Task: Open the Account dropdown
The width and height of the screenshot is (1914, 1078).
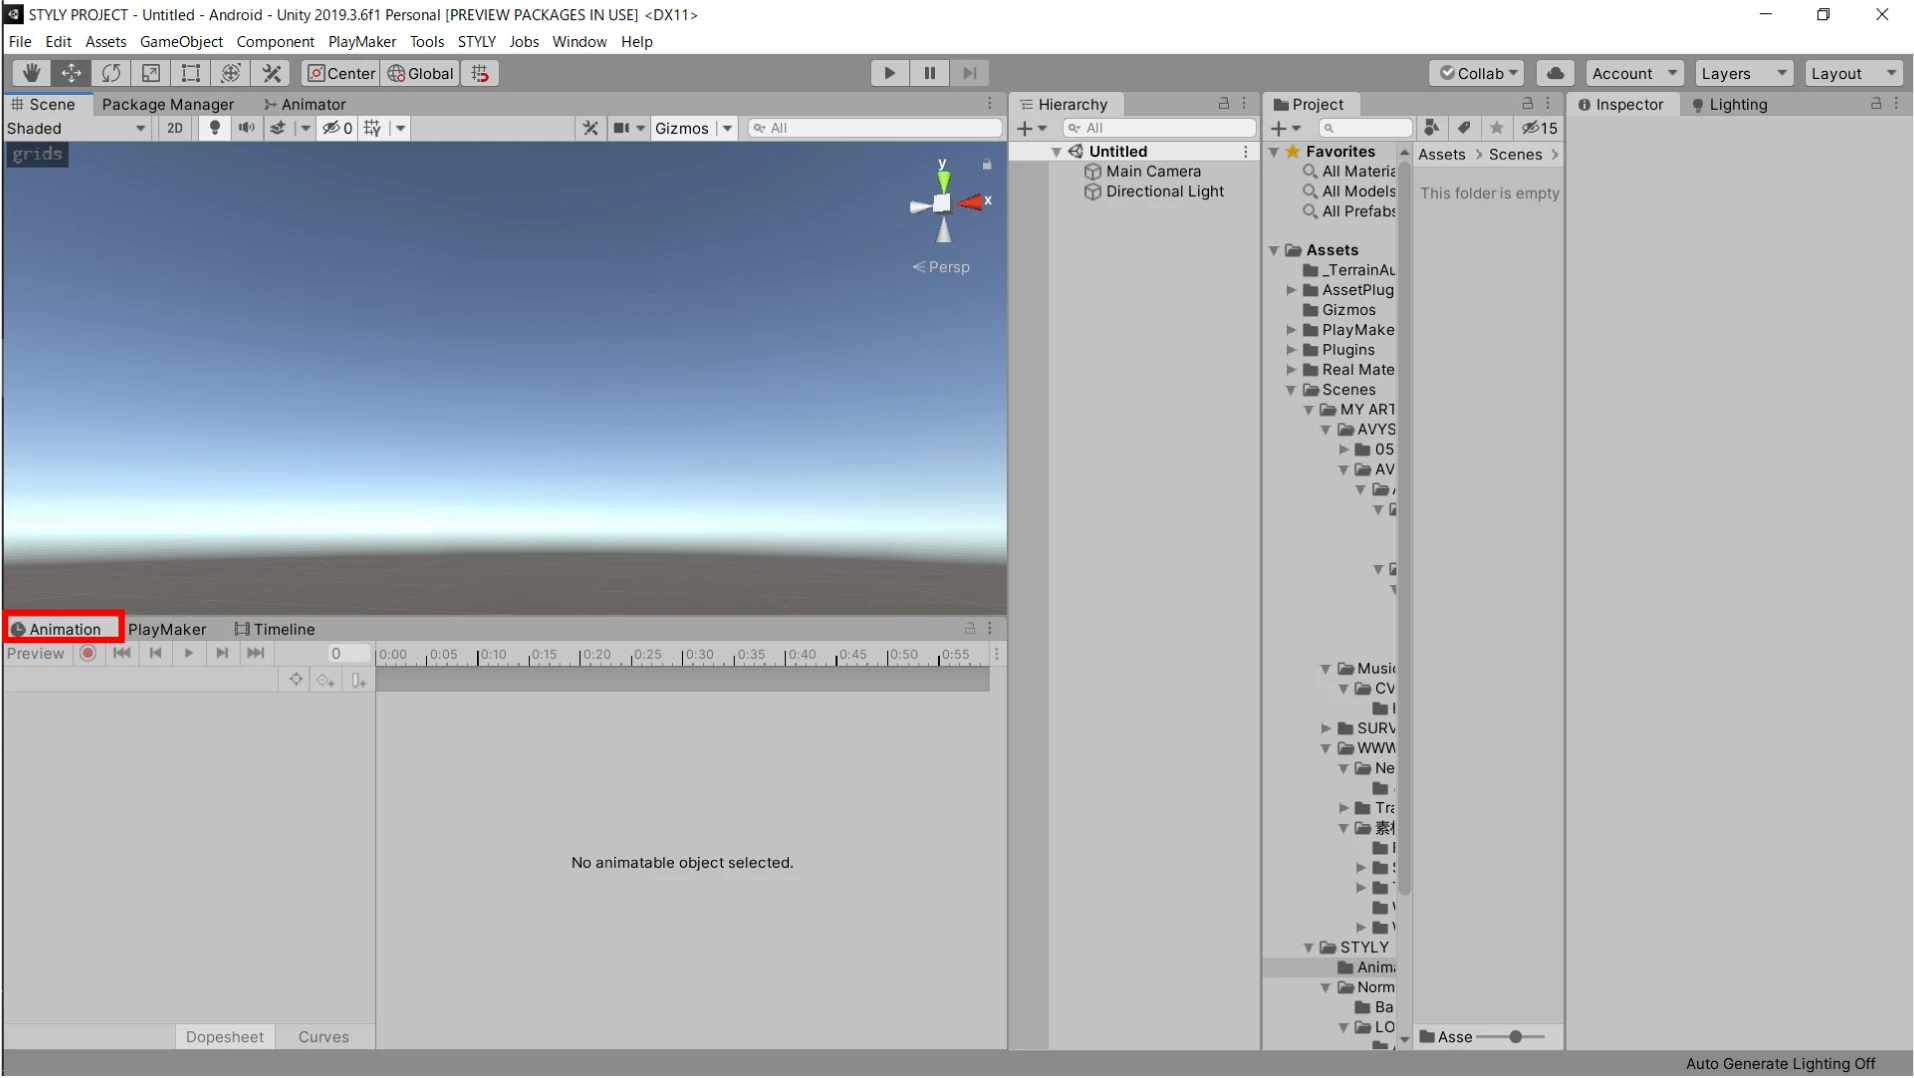Action: pos(1634,73)
